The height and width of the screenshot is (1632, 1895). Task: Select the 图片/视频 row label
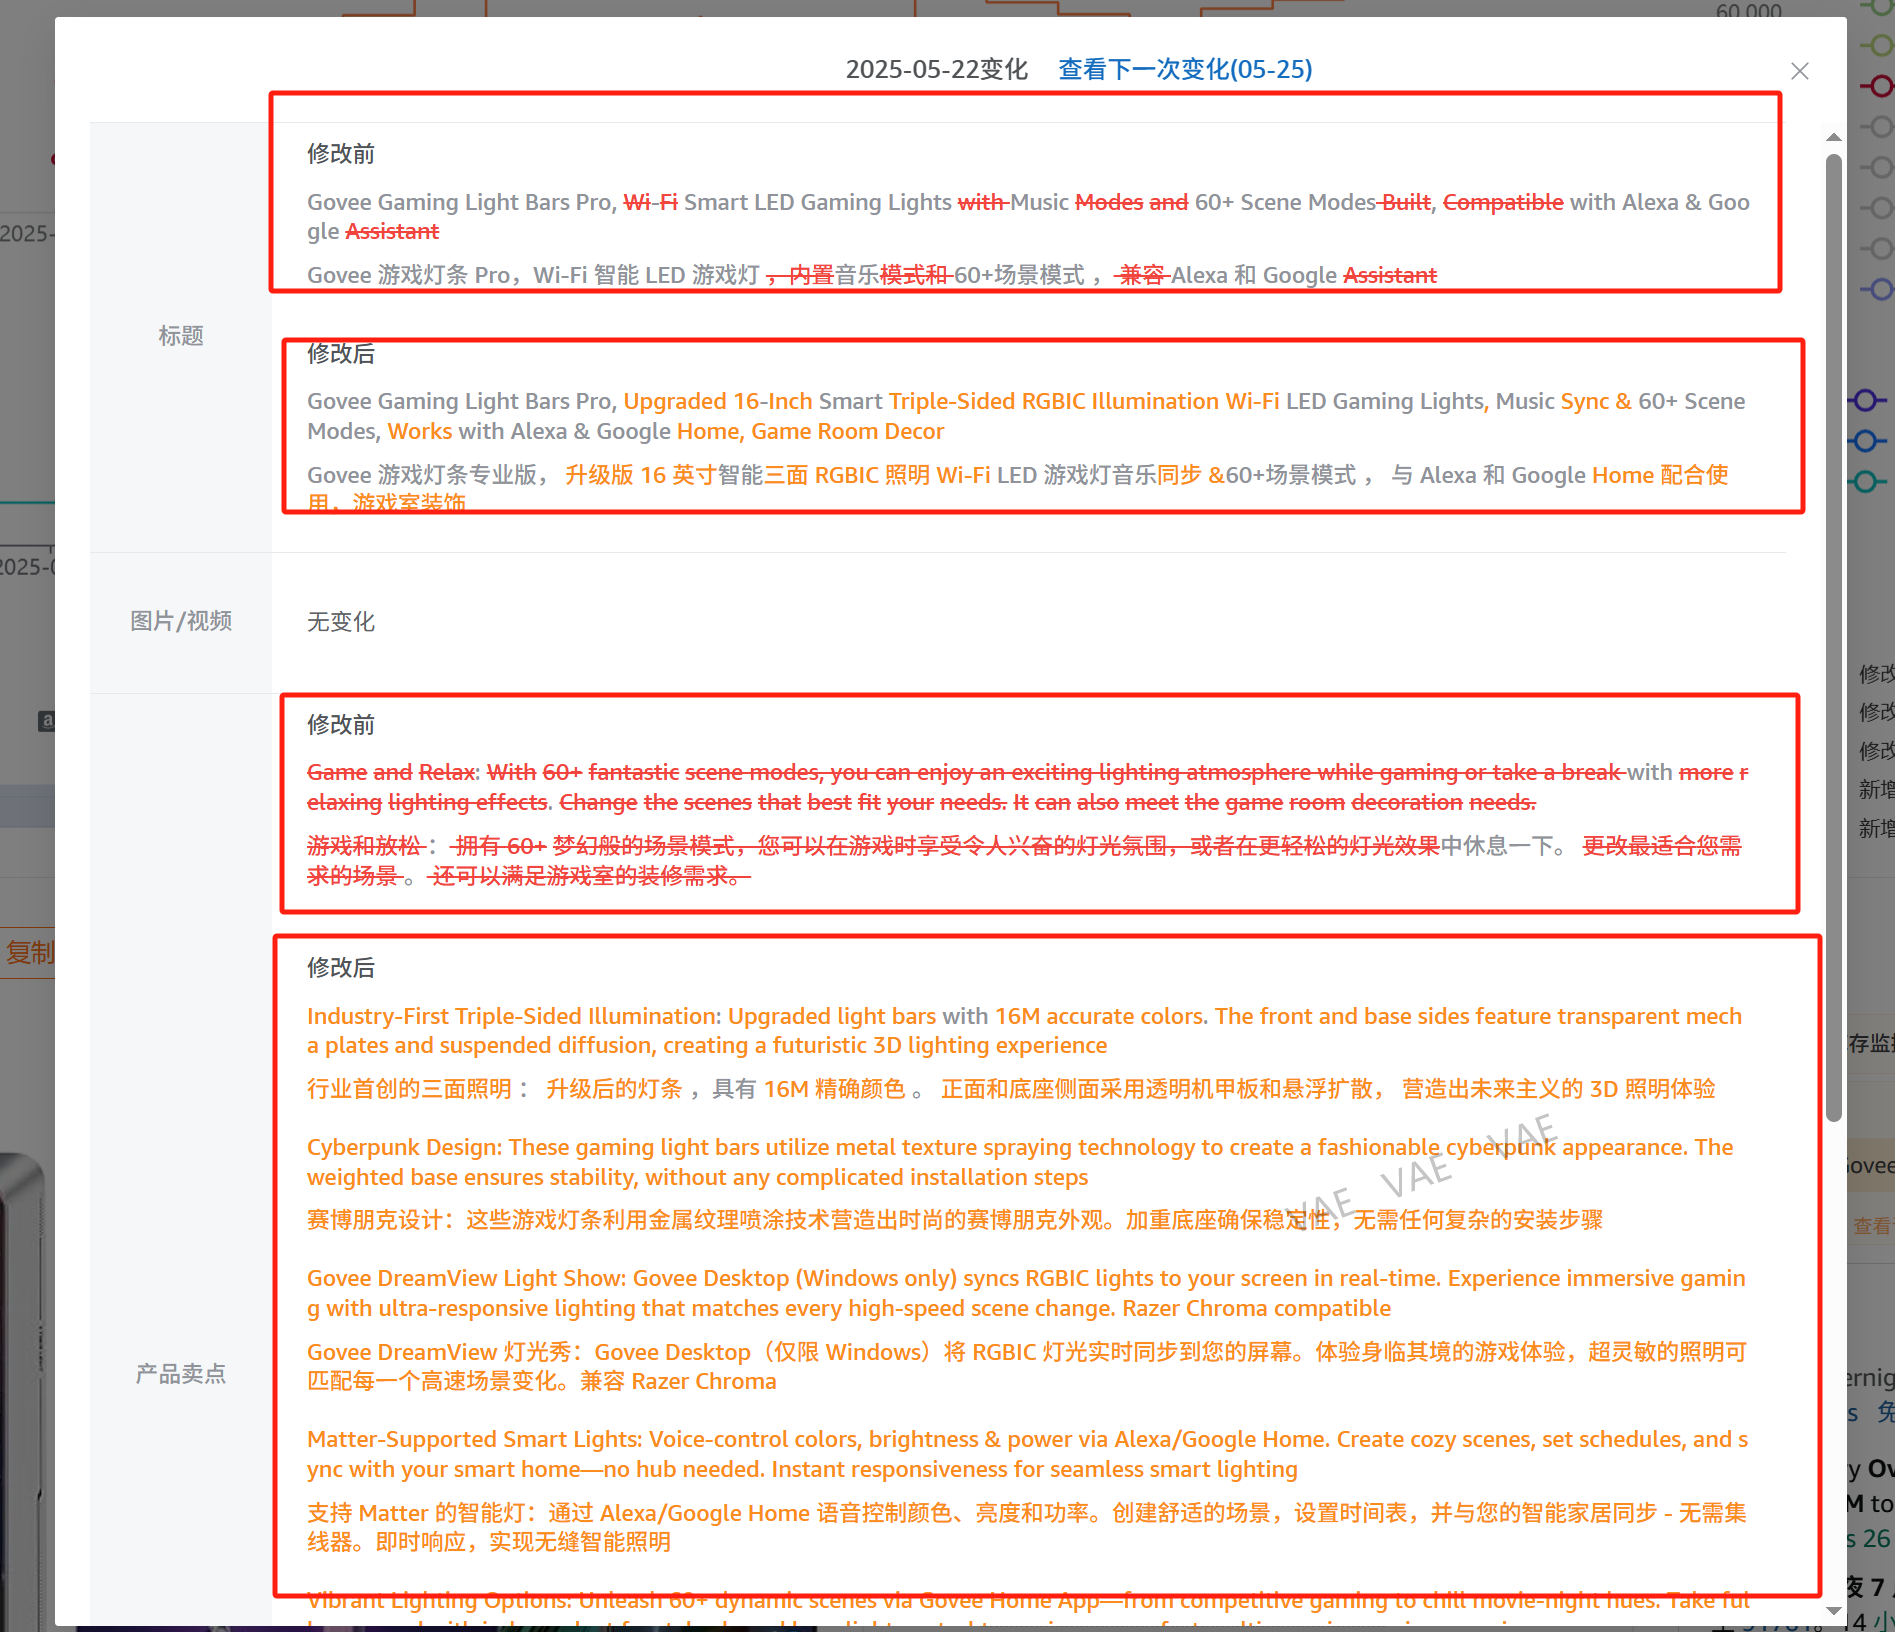[181, 621]
